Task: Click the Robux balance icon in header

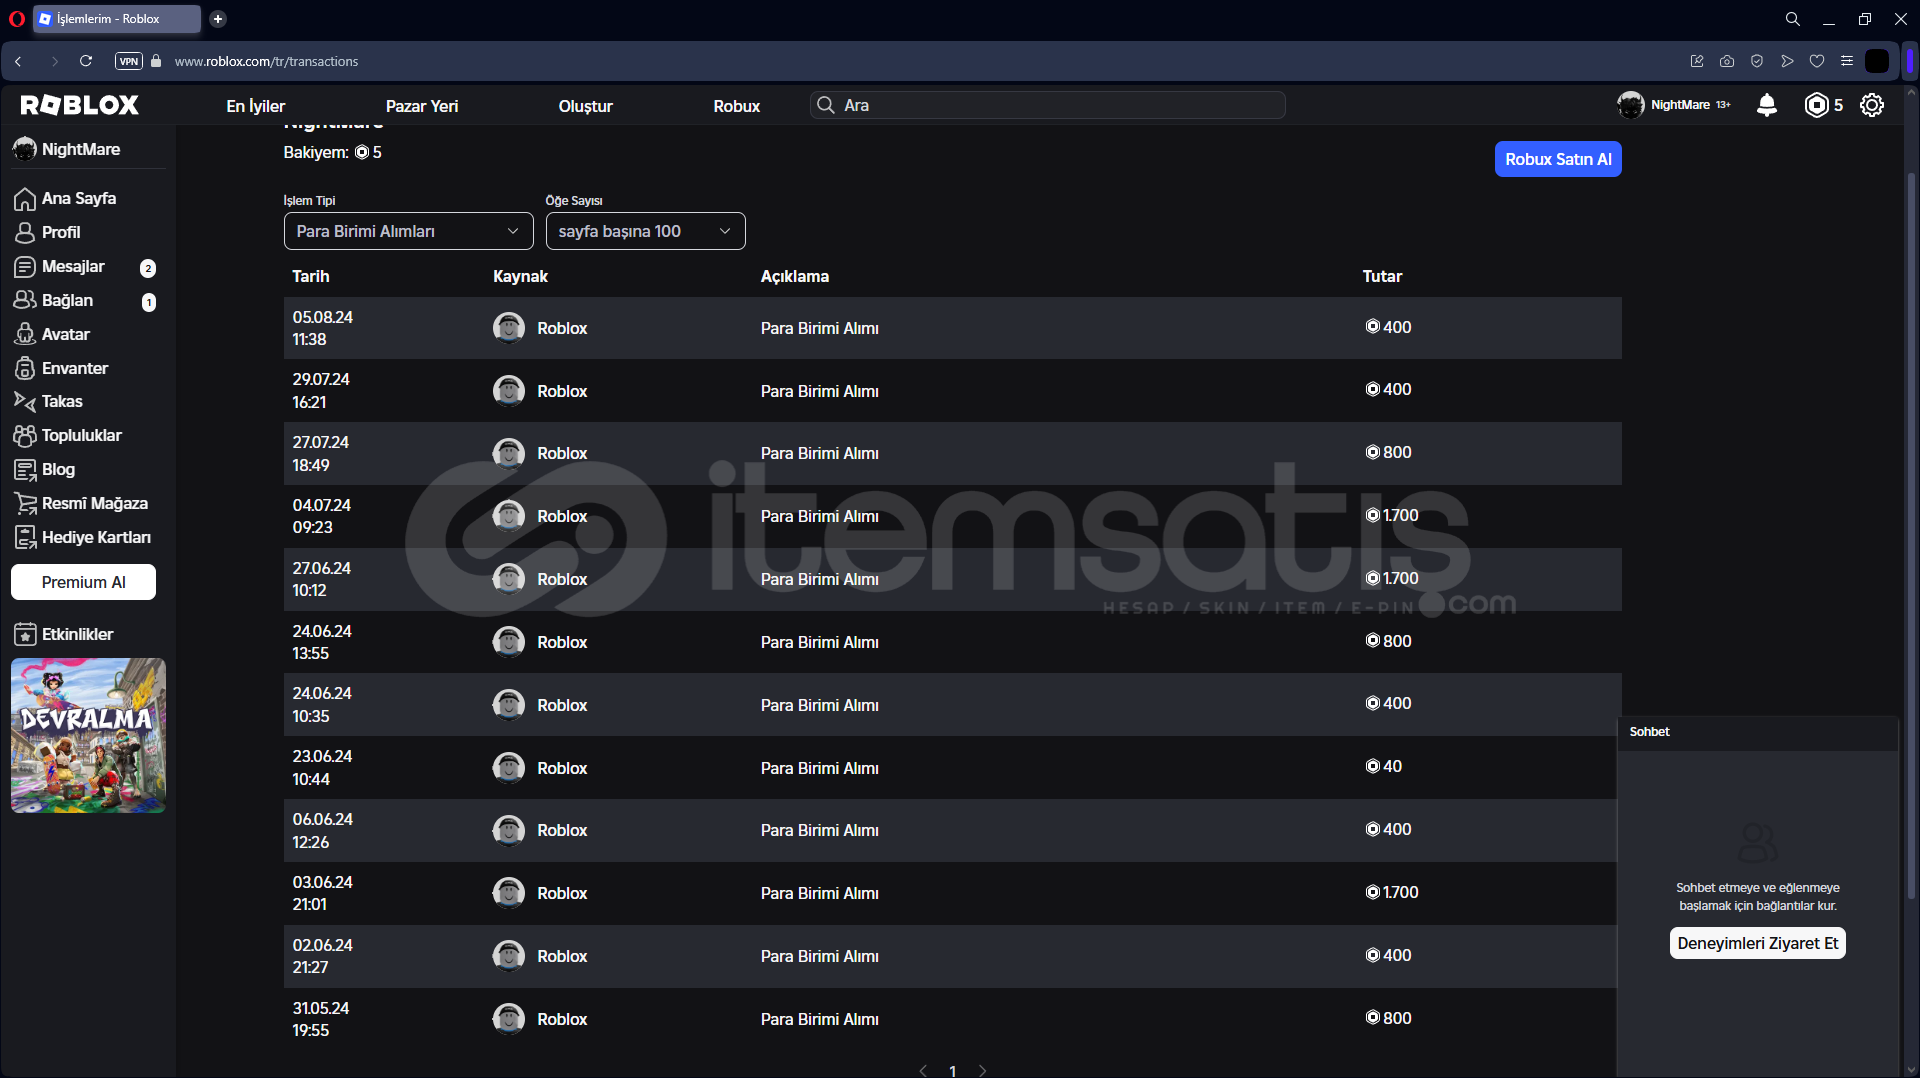Action: (x=1816, y=105)
